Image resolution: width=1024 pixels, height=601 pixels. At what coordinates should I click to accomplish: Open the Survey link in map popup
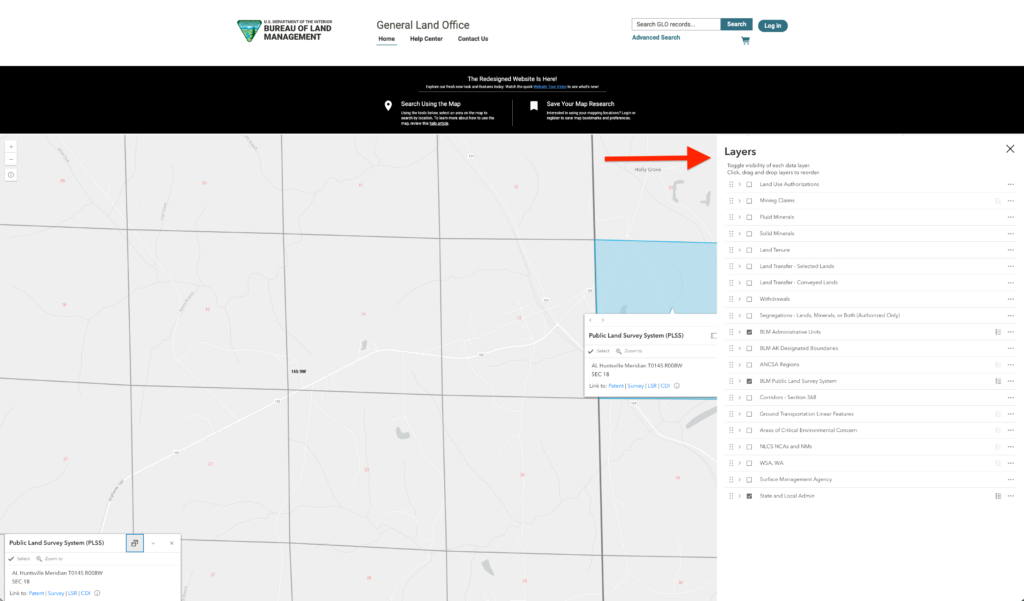tap(635, 385)
